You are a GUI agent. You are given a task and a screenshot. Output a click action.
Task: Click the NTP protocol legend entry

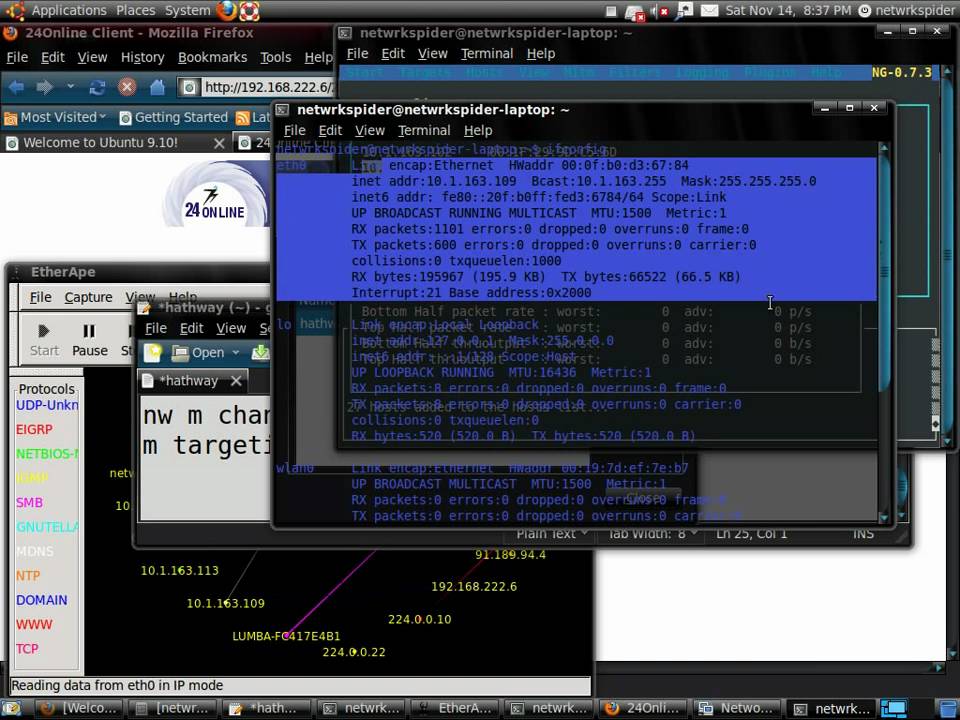(x=28, y=576)
